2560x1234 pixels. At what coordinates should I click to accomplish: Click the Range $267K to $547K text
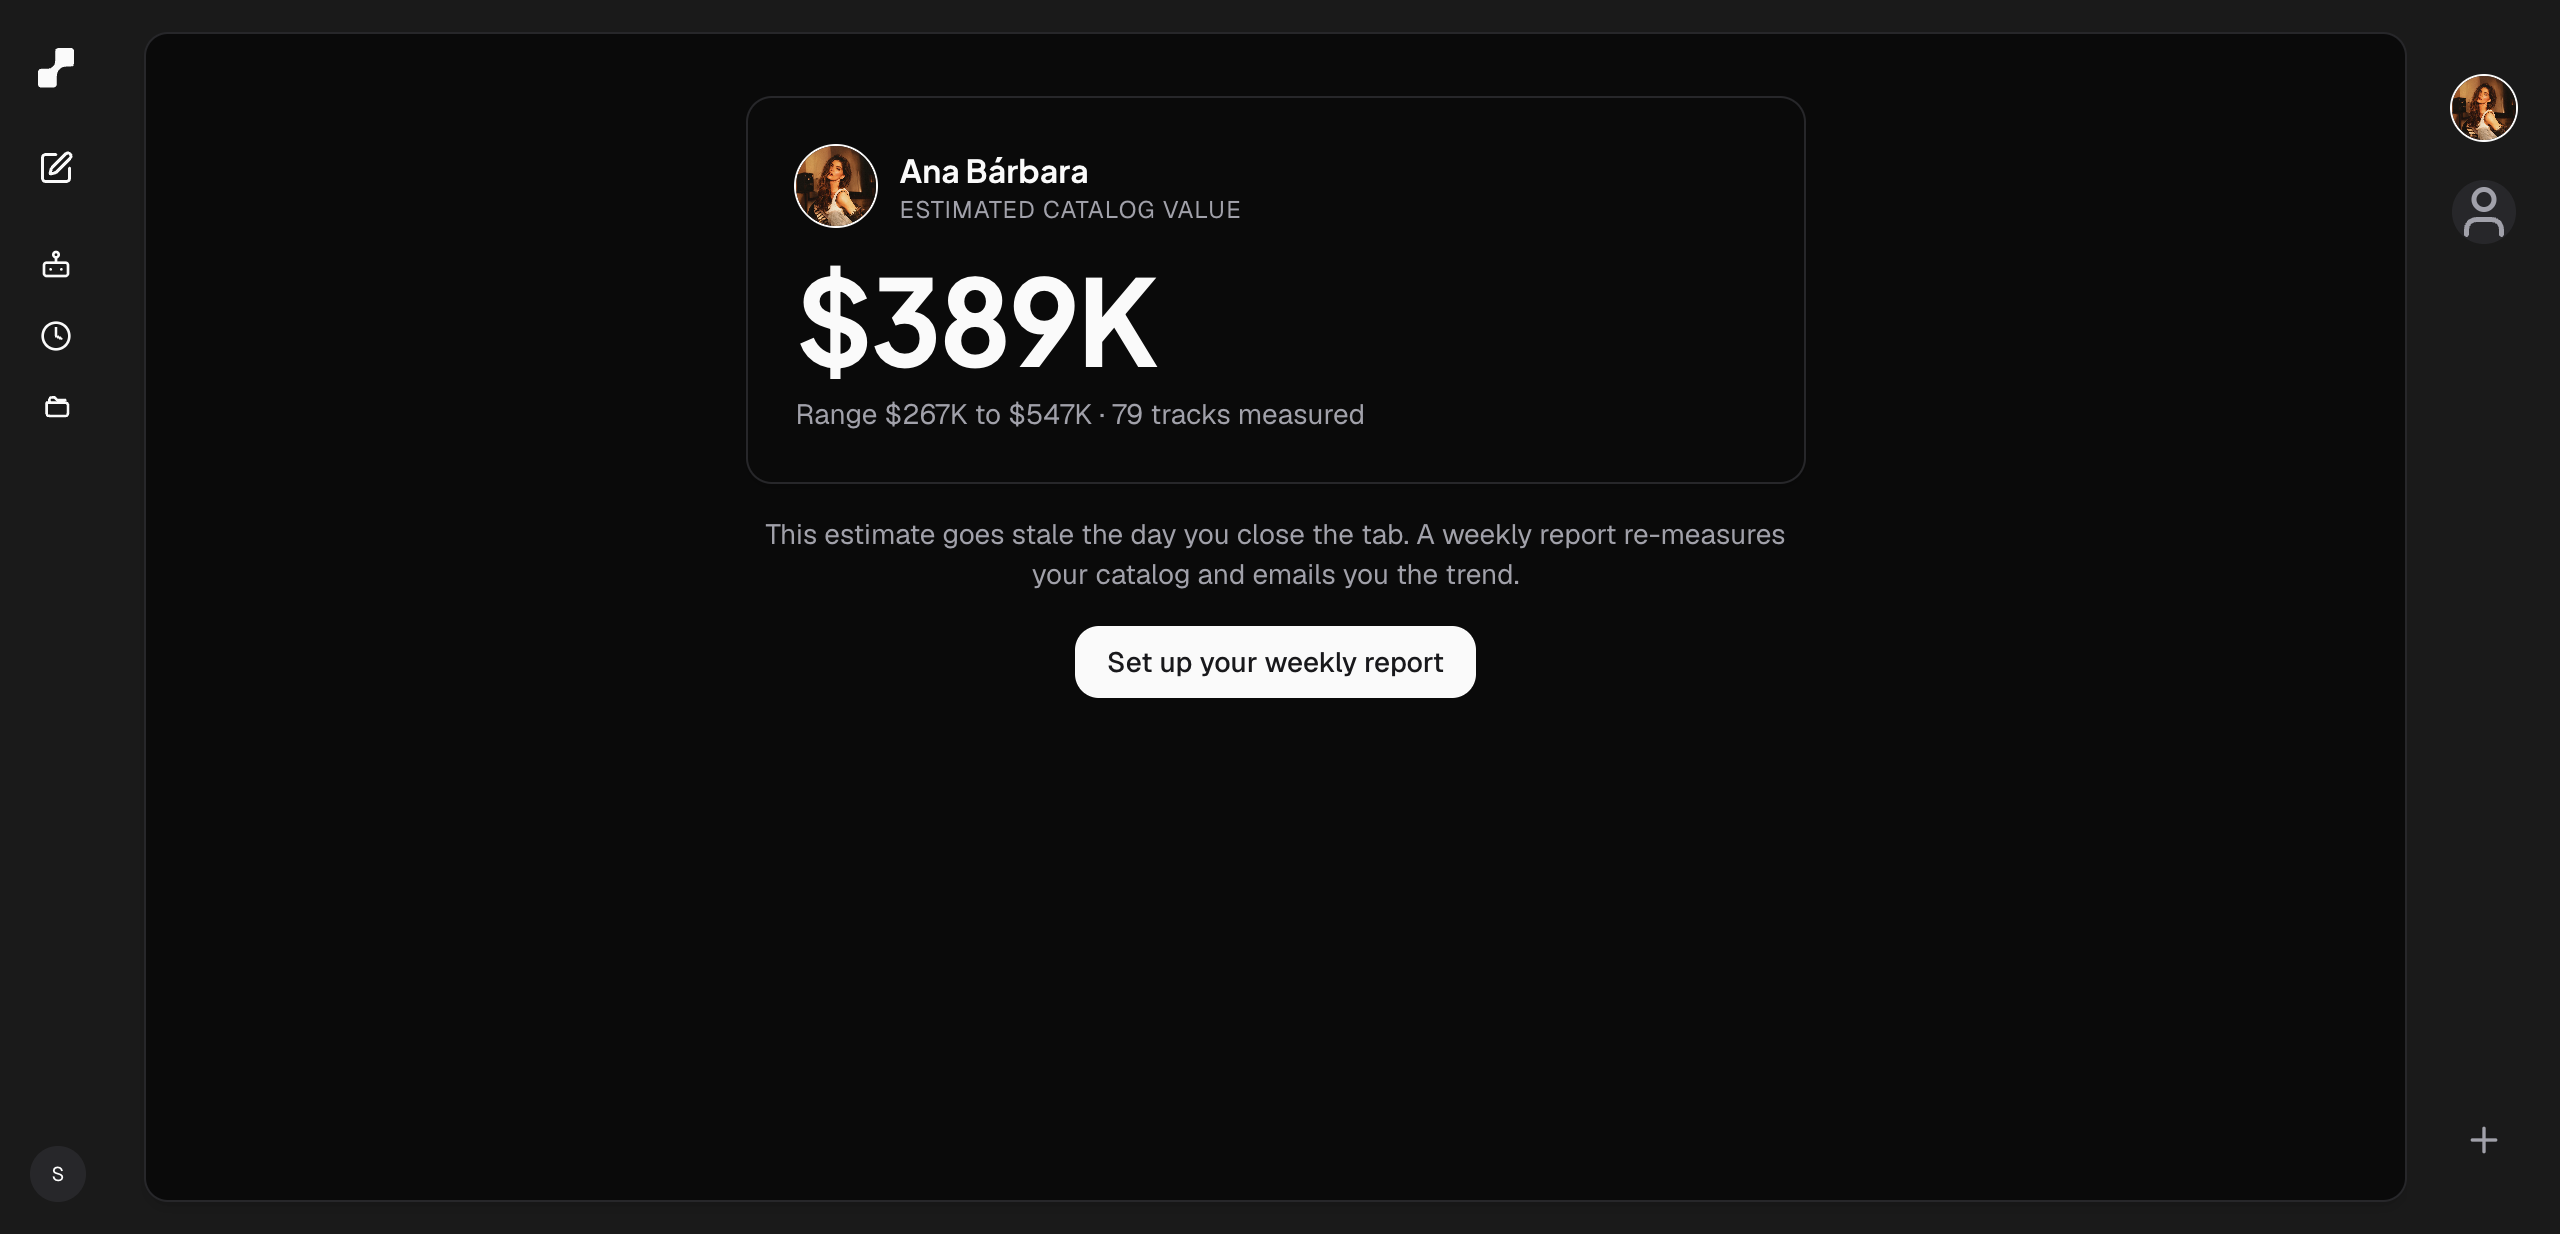coord(944,415)
